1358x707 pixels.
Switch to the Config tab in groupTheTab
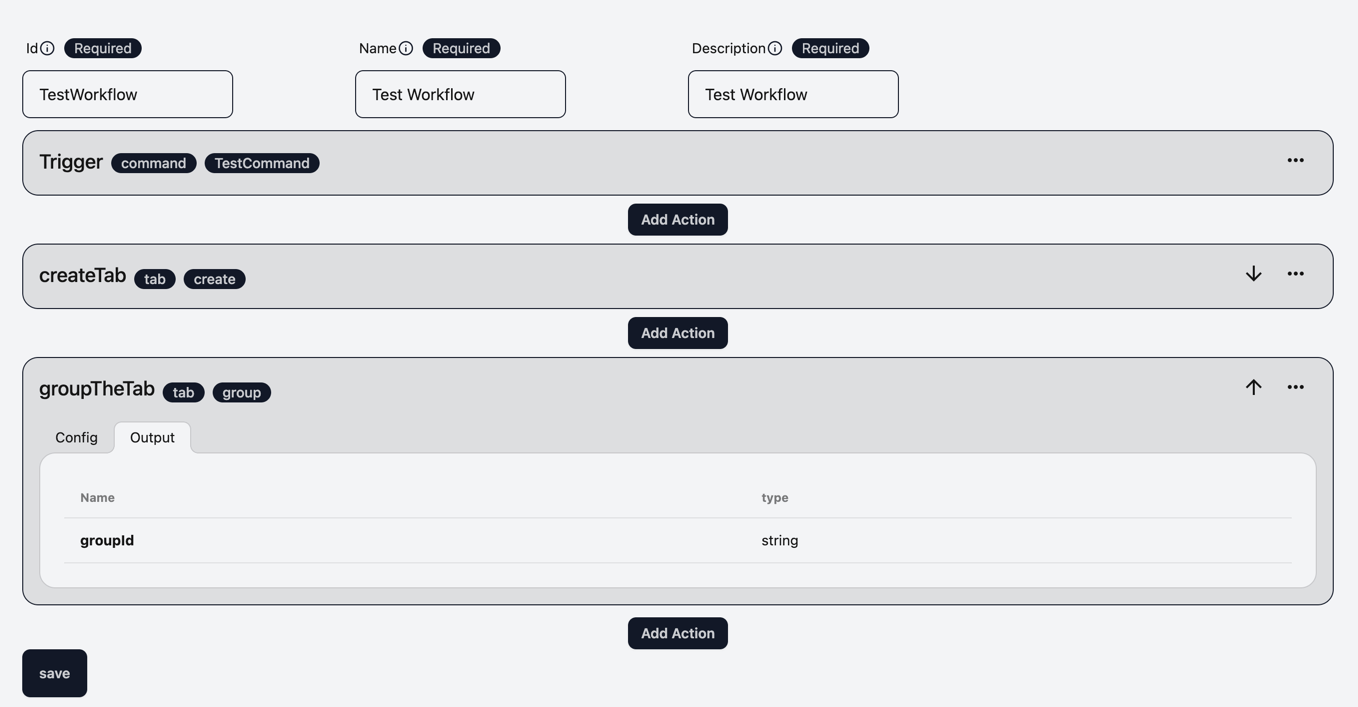[x=76, y=437]
